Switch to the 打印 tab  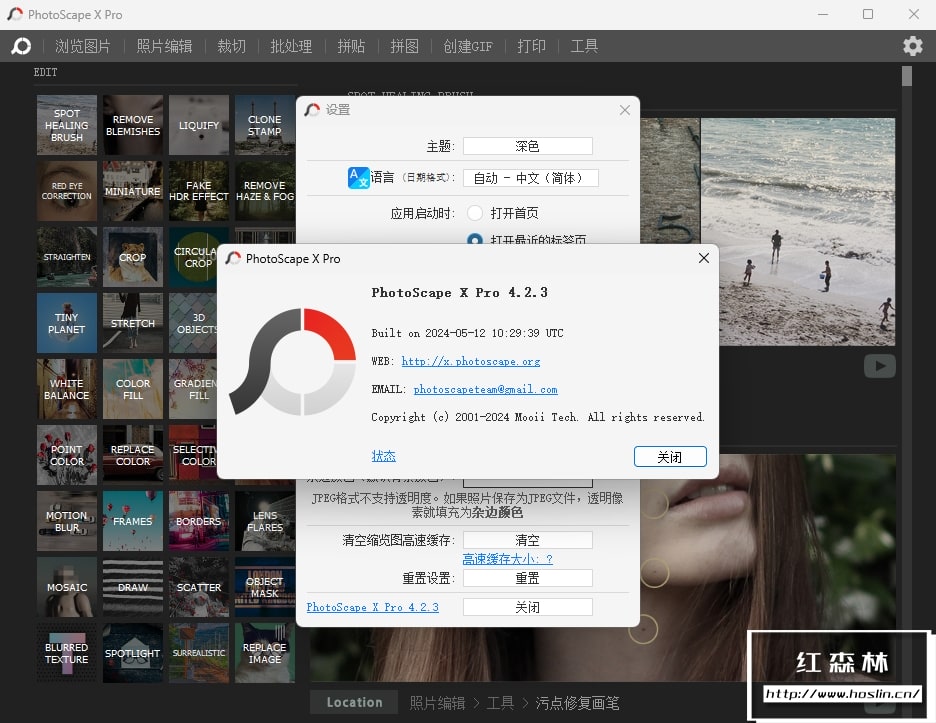[531, 46]
